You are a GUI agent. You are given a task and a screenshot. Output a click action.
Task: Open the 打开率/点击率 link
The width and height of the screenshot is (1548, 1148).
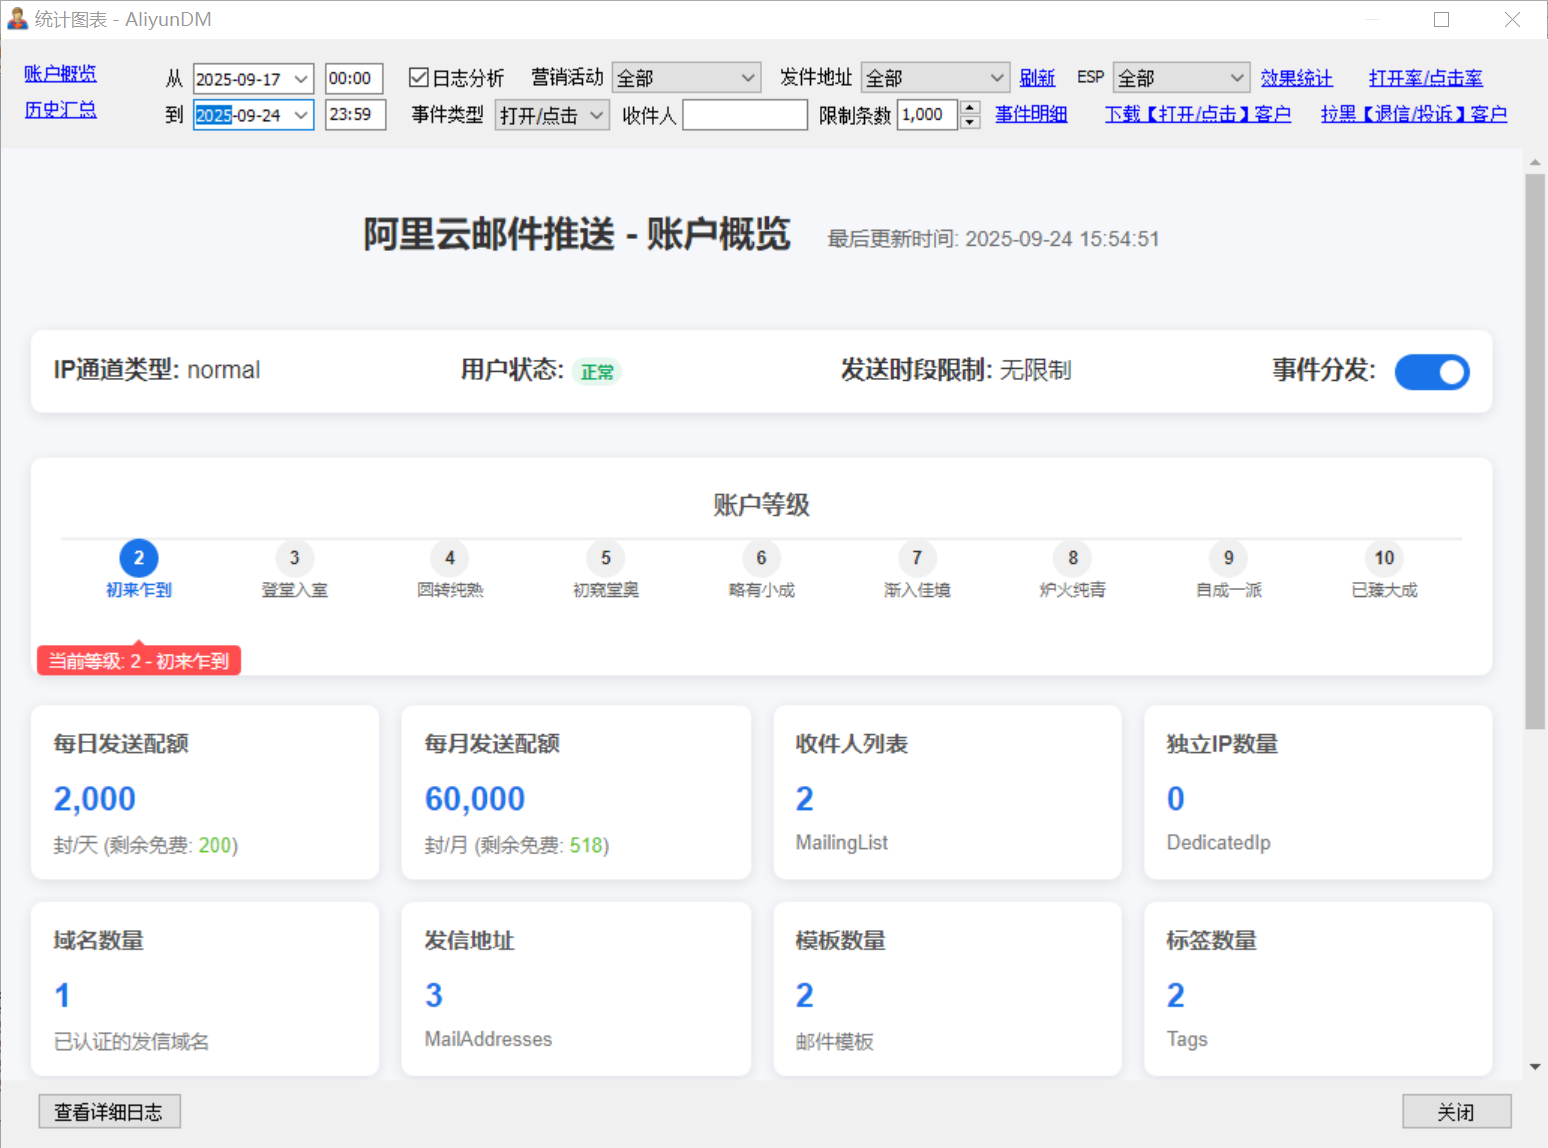tap(1425, 78)
